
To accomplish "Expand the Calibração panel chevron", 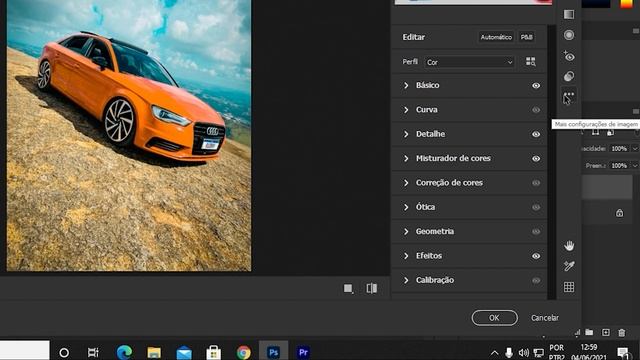I will tap(406, 280).
